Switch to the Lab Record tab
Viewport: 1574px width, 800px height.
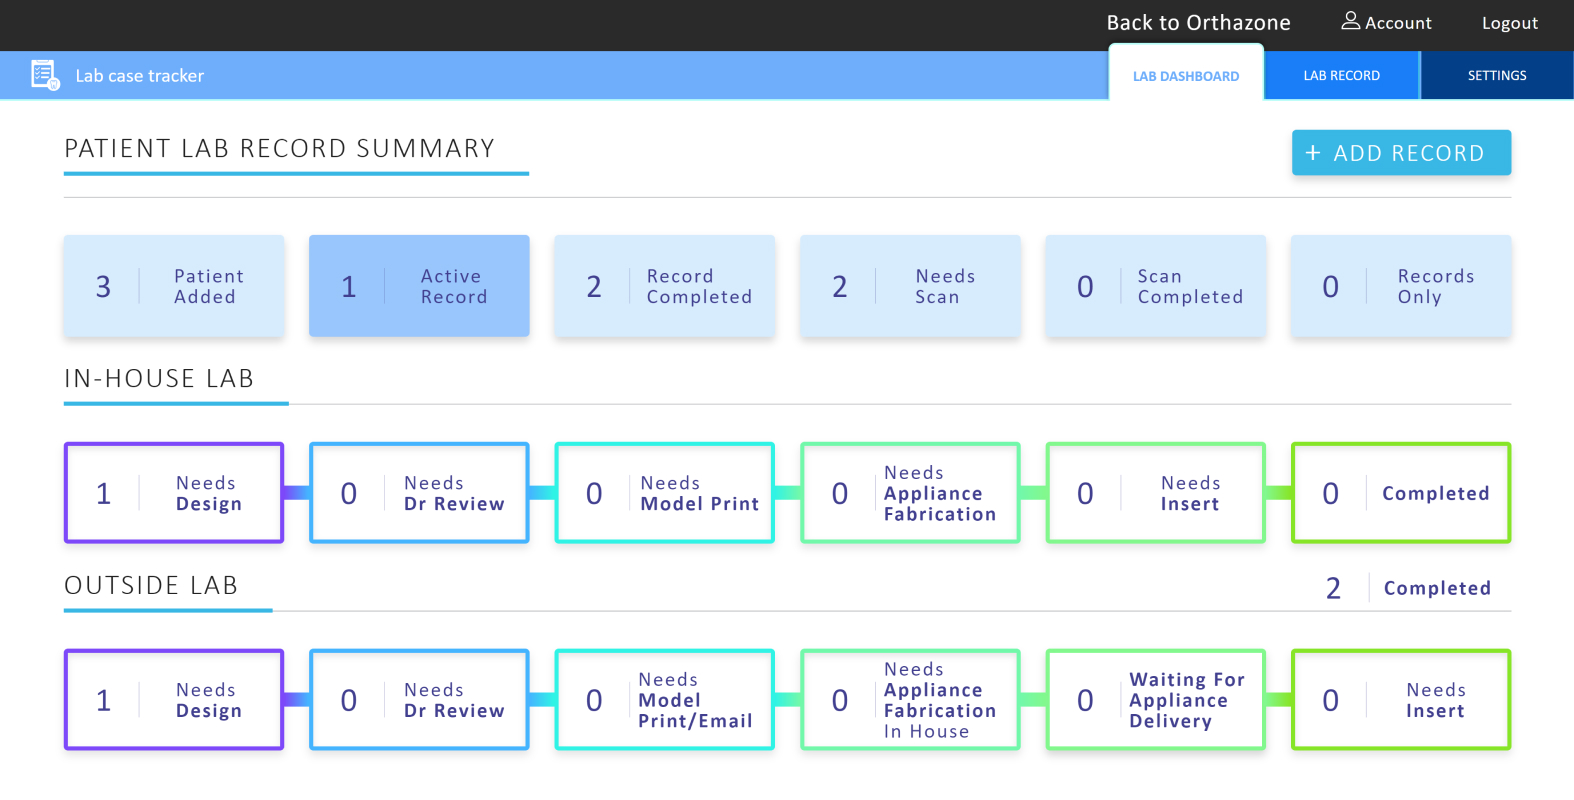(x=1341, y=76)
